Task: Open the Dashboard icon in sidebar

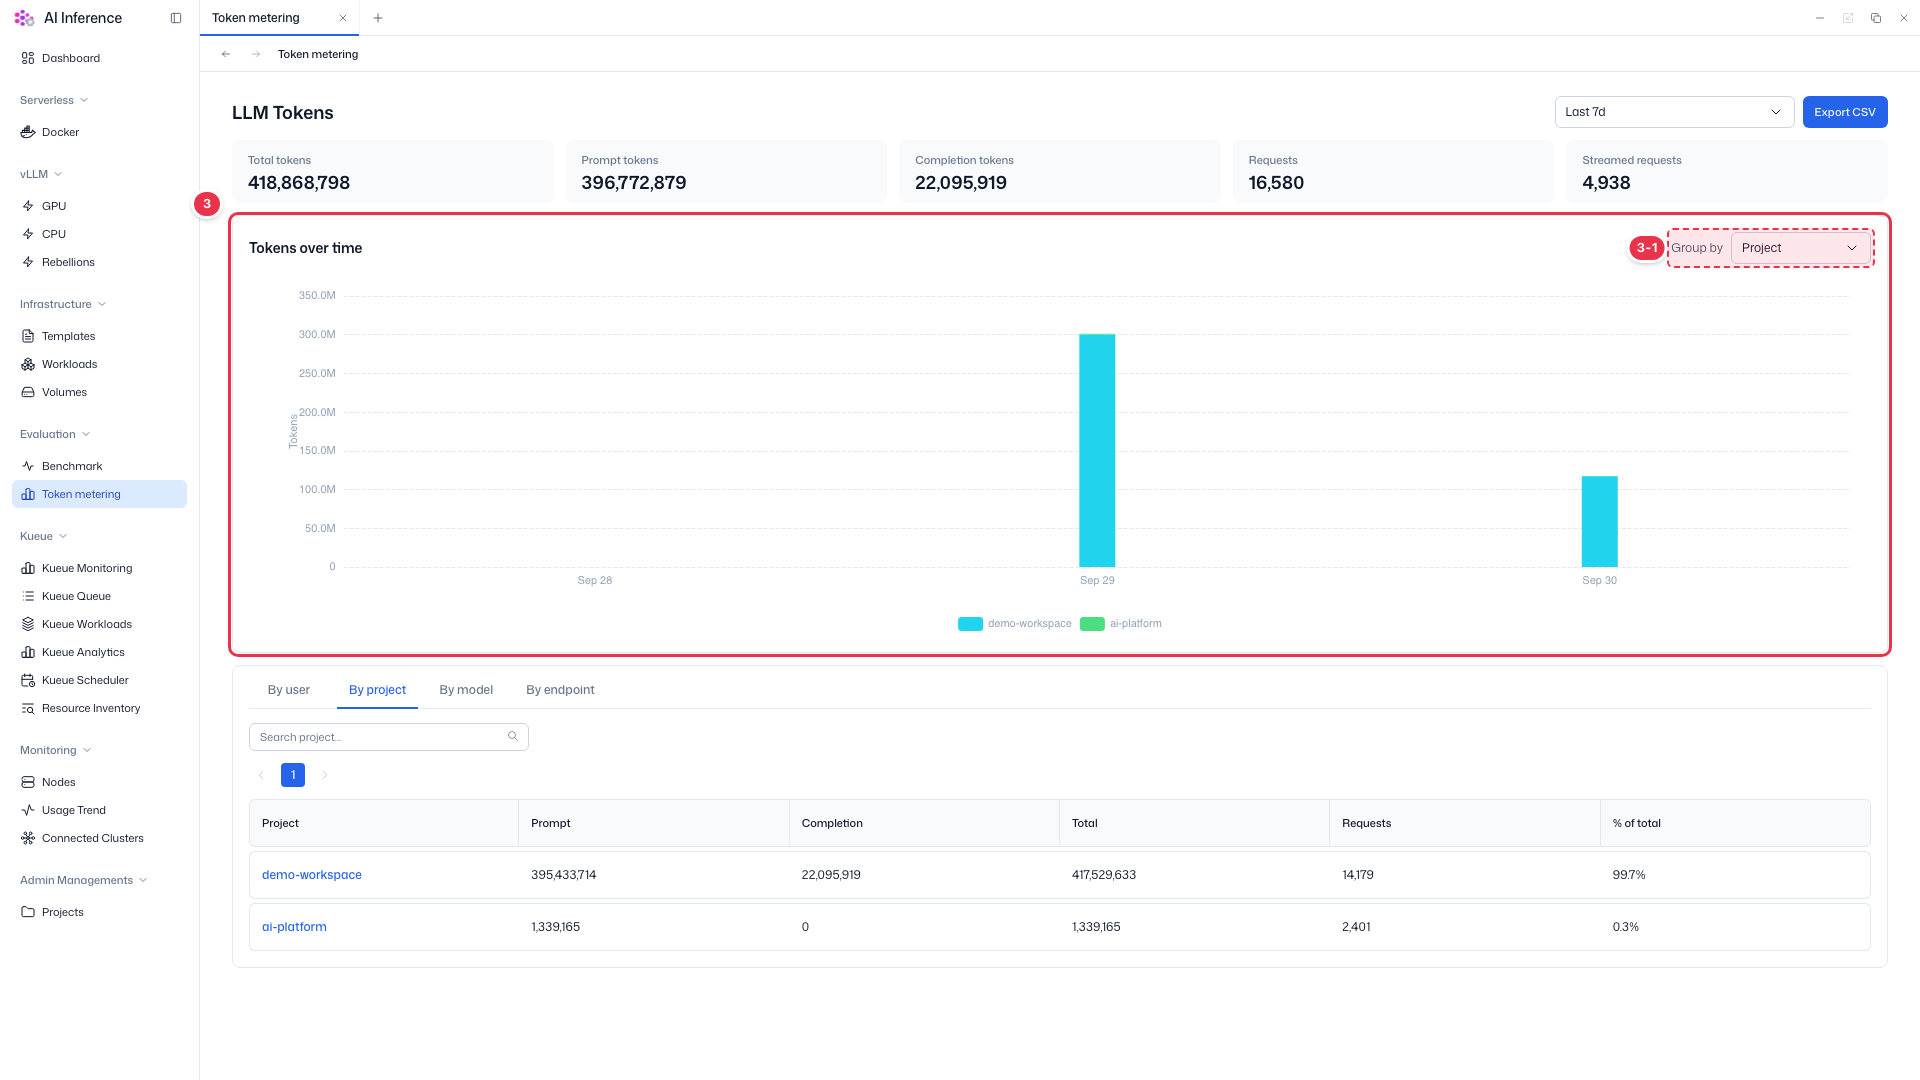Action: 28,58
